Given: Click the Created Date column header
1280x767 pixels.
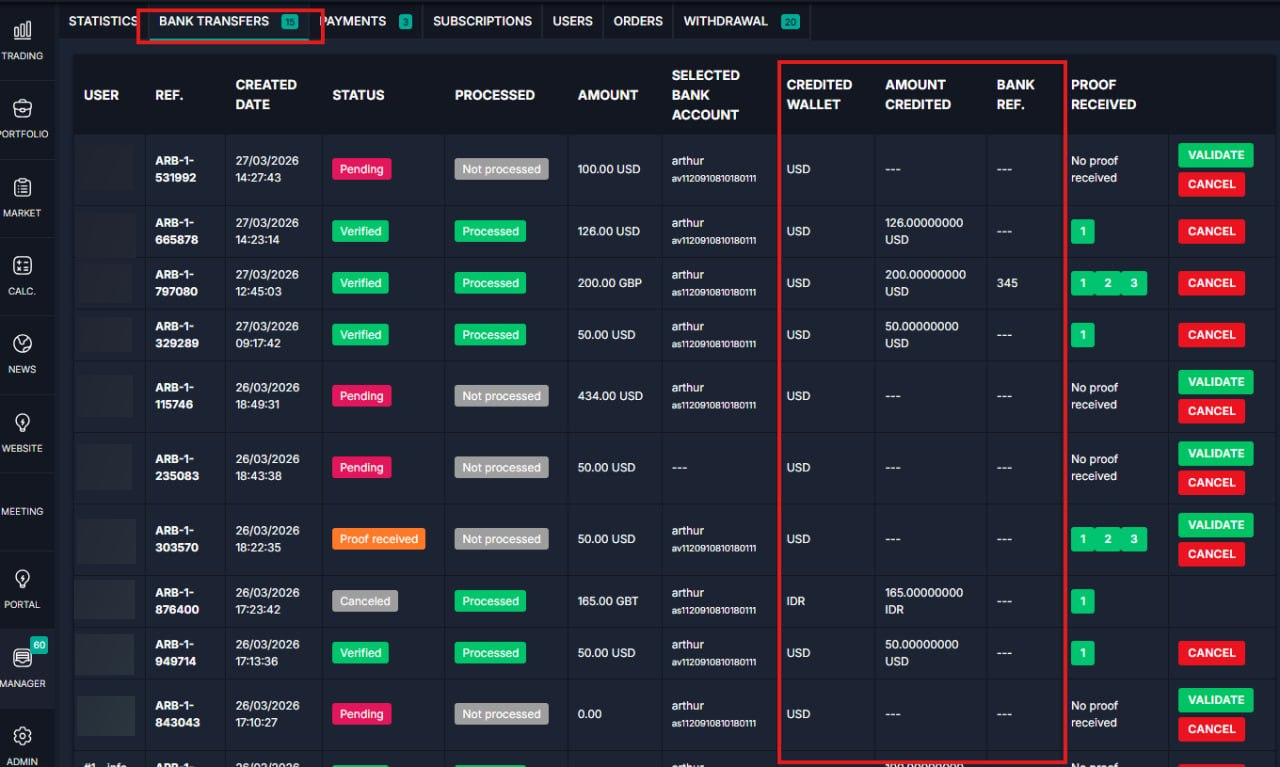Looking at the screenshot, I should tap(266, 94).
